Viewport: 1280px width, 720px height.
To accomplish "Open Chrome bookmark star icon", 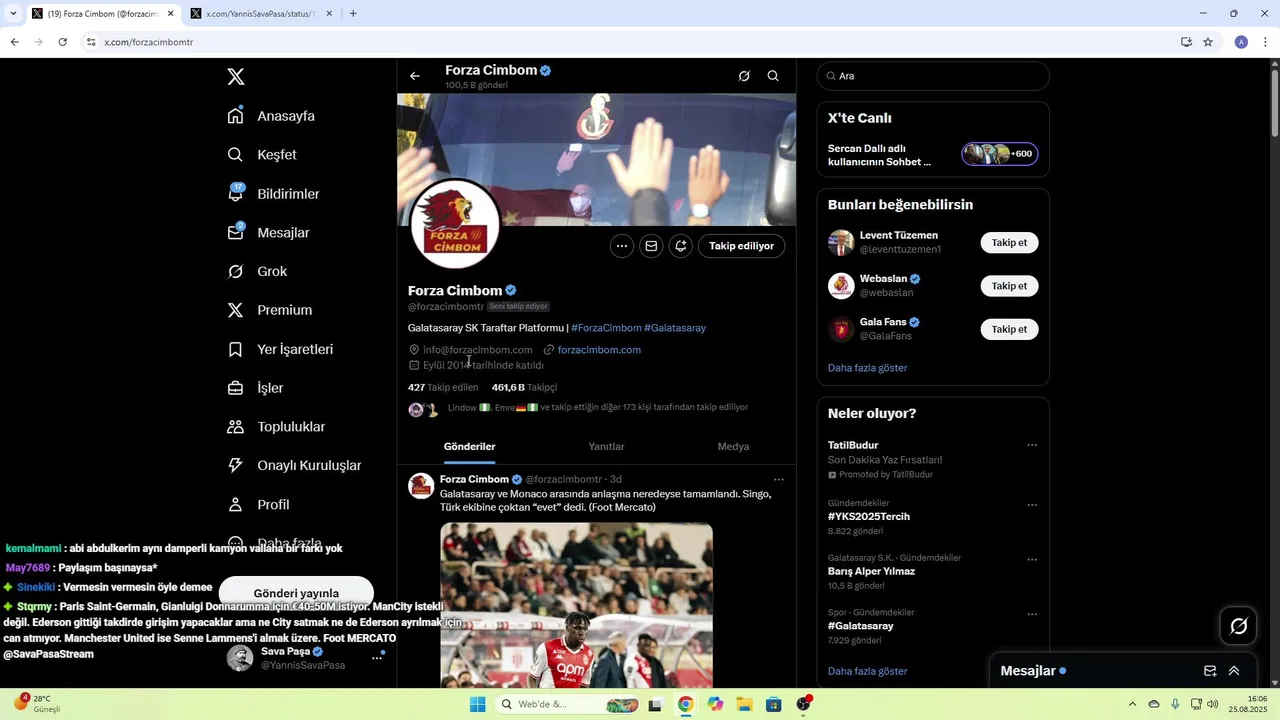I will pyautogui.click(x=1208, y=42).
